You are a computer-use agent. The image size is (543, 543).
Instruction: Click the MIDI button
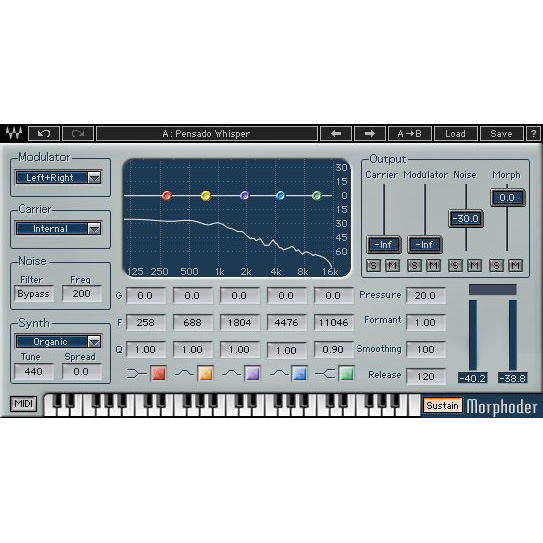tap(23, 404)
